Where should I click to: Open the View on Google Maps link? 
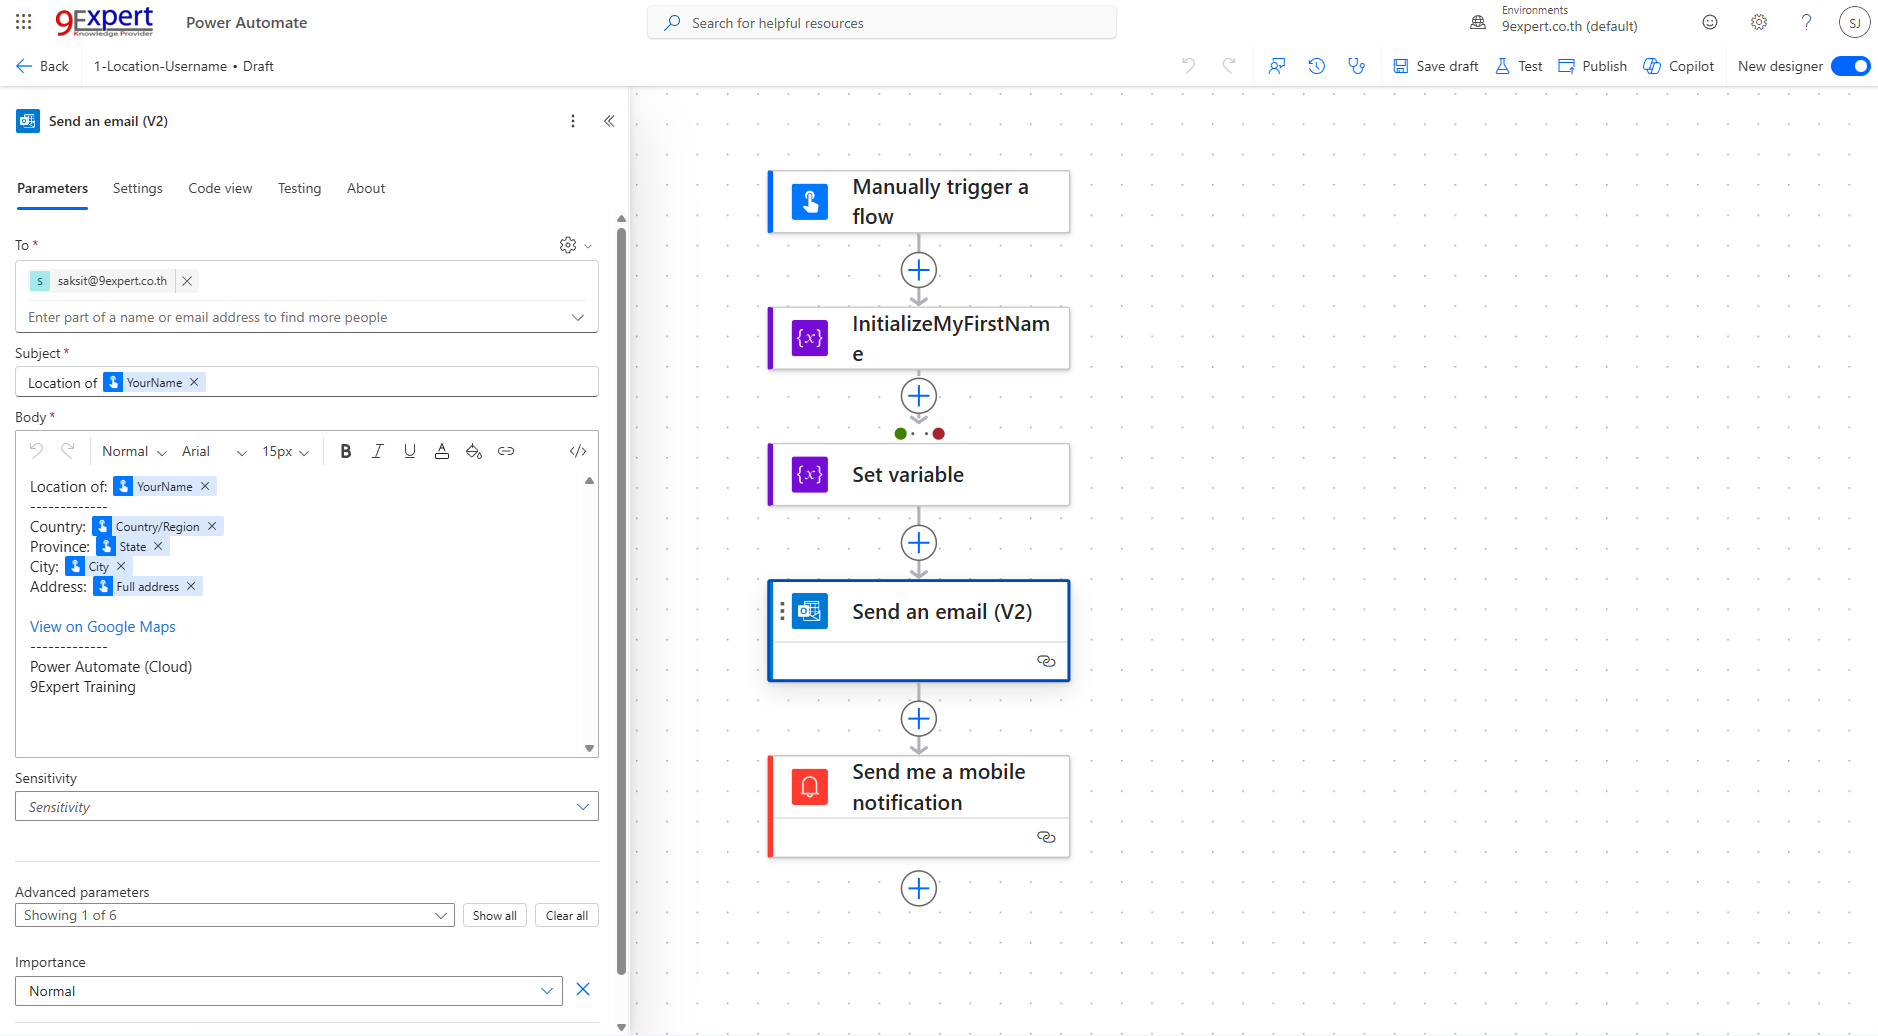pos(102,626)
